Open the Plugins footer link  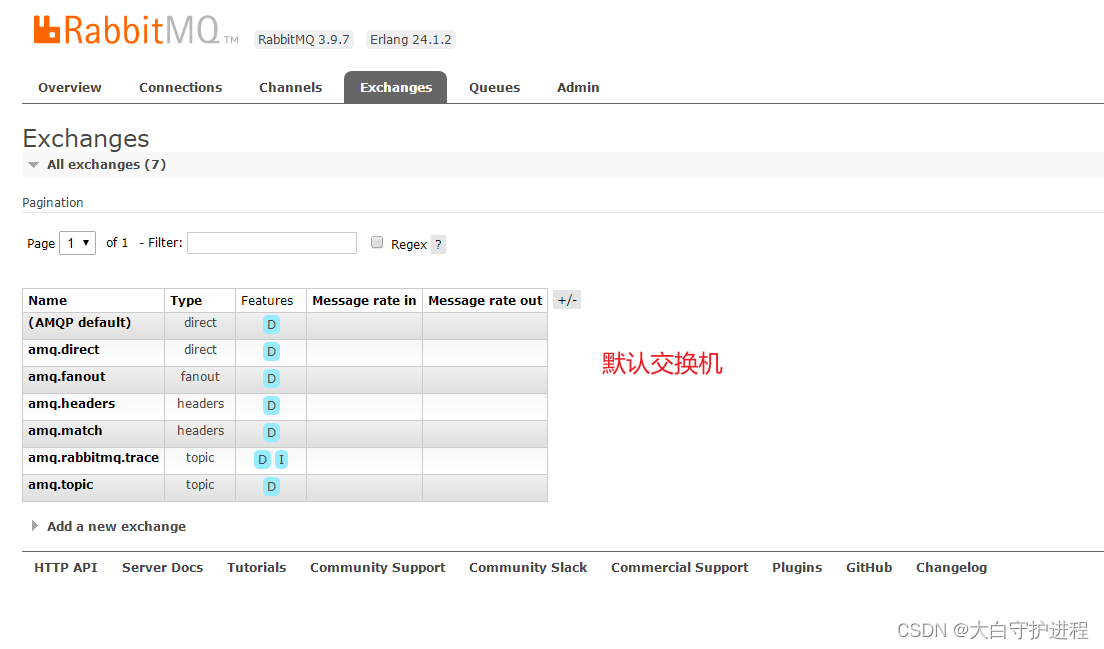tap(797, 567)
